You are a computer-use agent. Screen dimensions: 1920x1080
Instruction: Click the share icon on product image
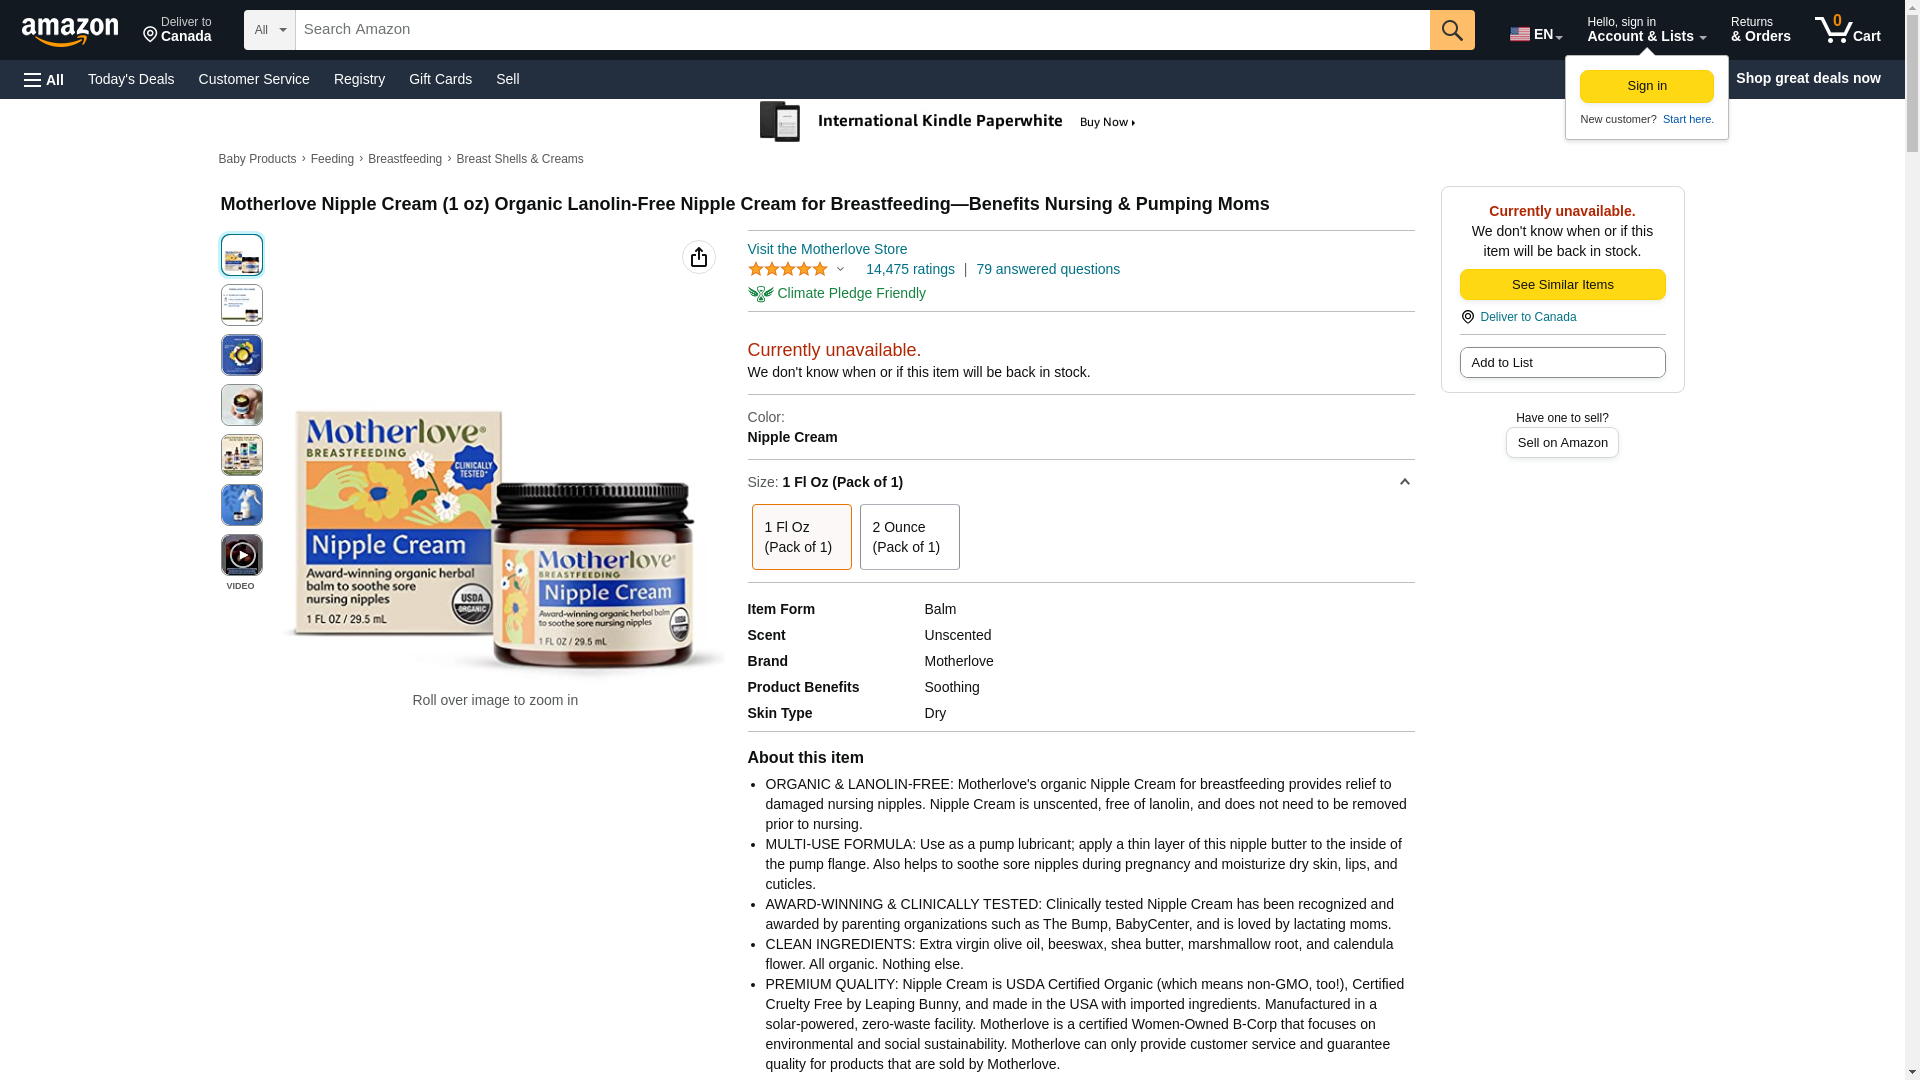(x=699, y=257)
